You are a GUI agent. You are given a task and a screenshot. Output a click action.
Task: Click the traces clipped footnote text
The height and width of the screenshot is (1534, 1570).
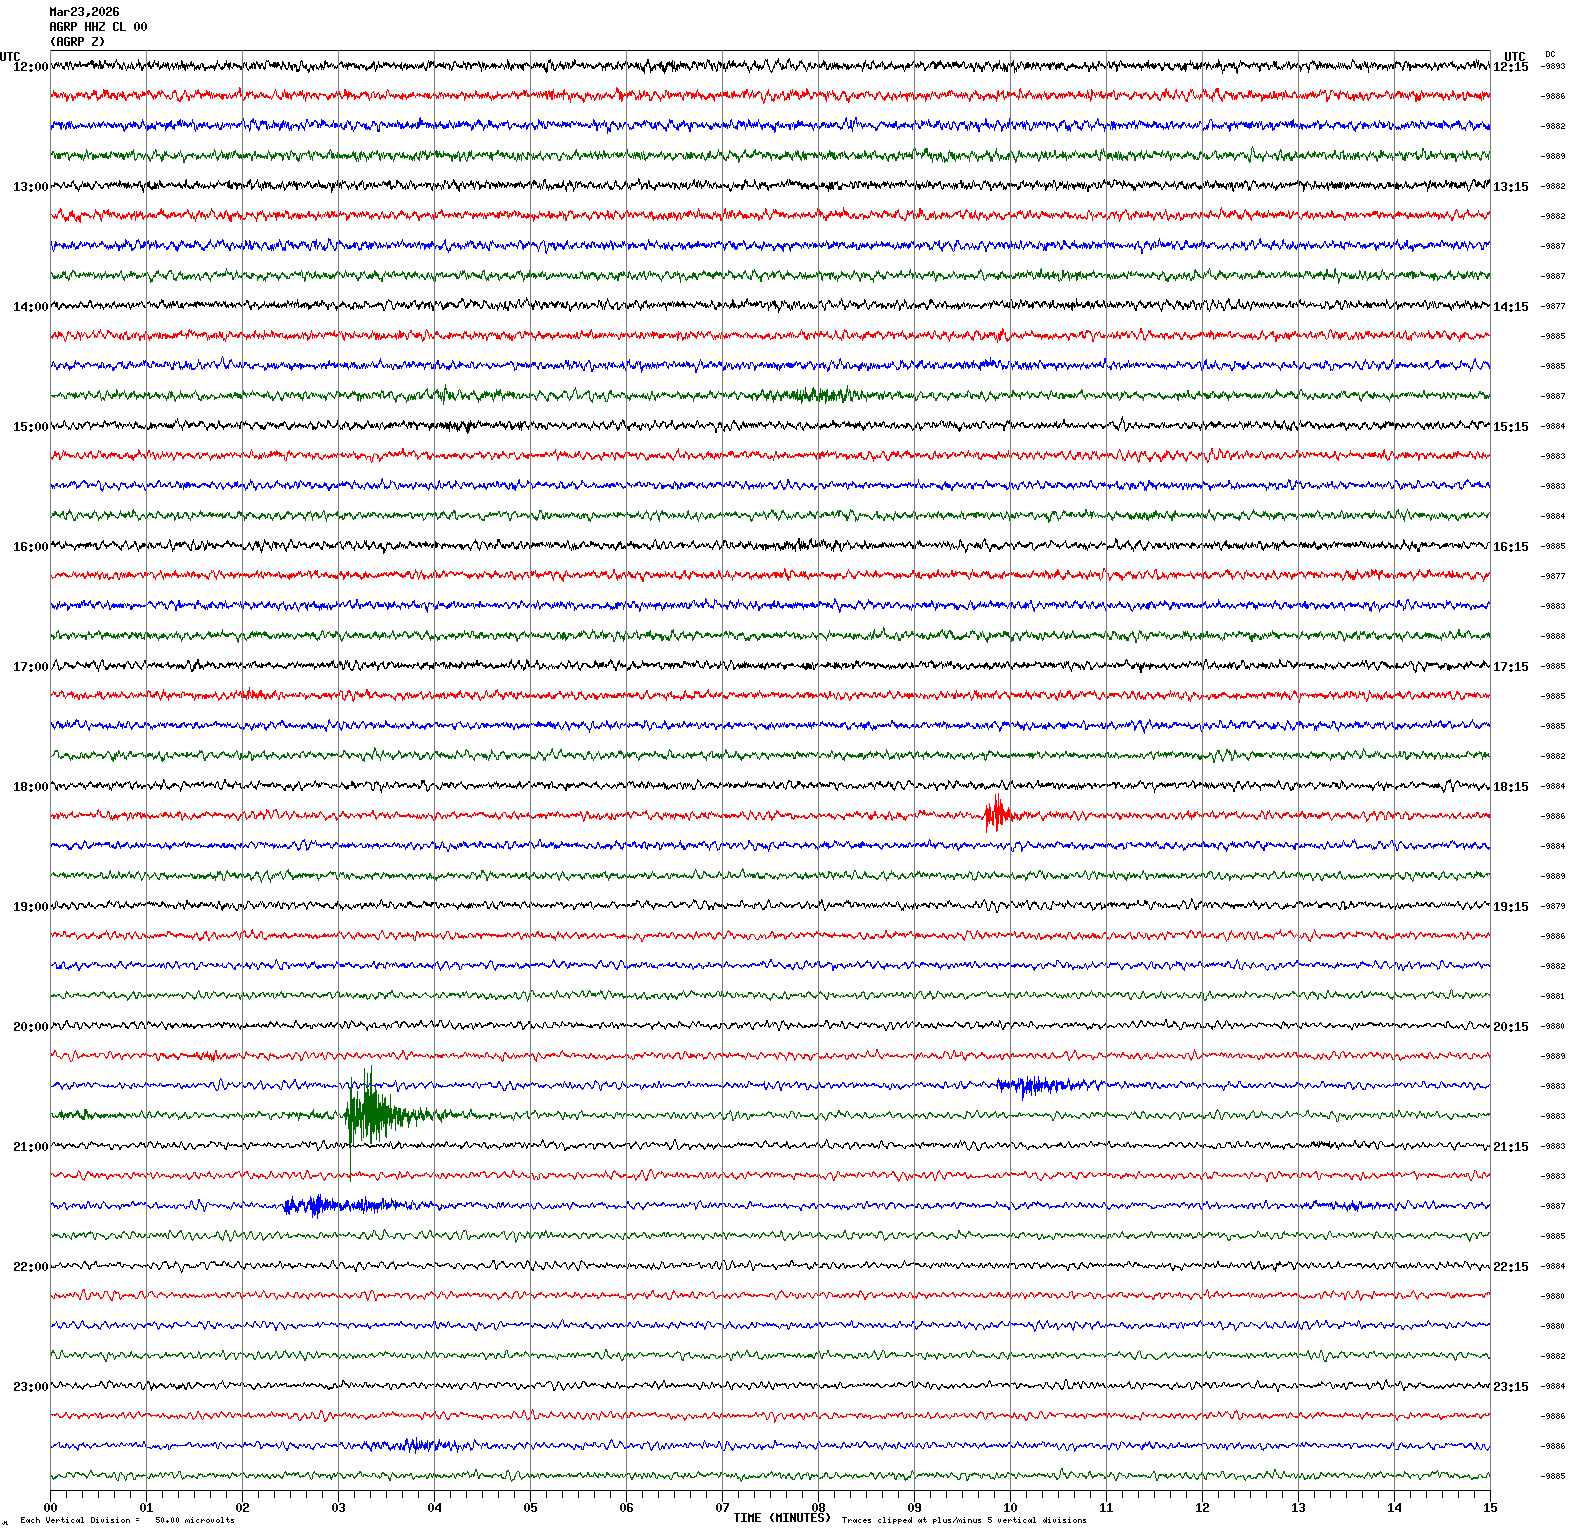pyautogui.click(x=964, y=1521)
